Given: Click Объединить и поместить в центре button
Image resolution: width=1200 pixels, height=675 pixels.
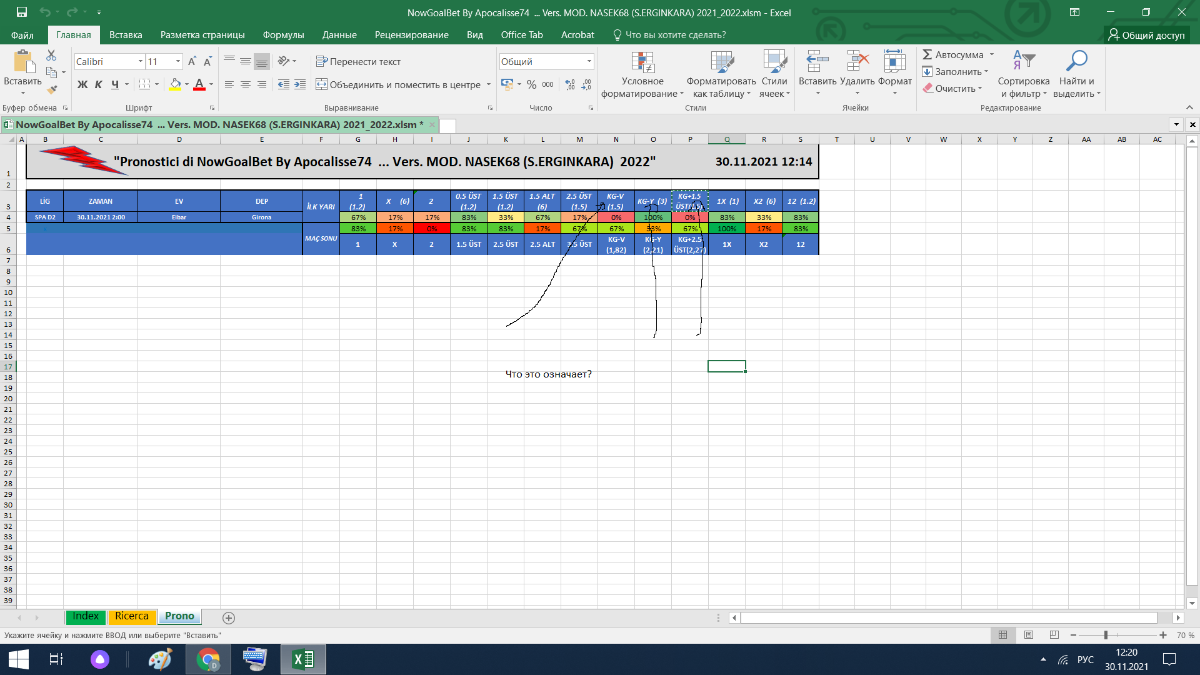Looking at the screenshot, I should 396,85.
